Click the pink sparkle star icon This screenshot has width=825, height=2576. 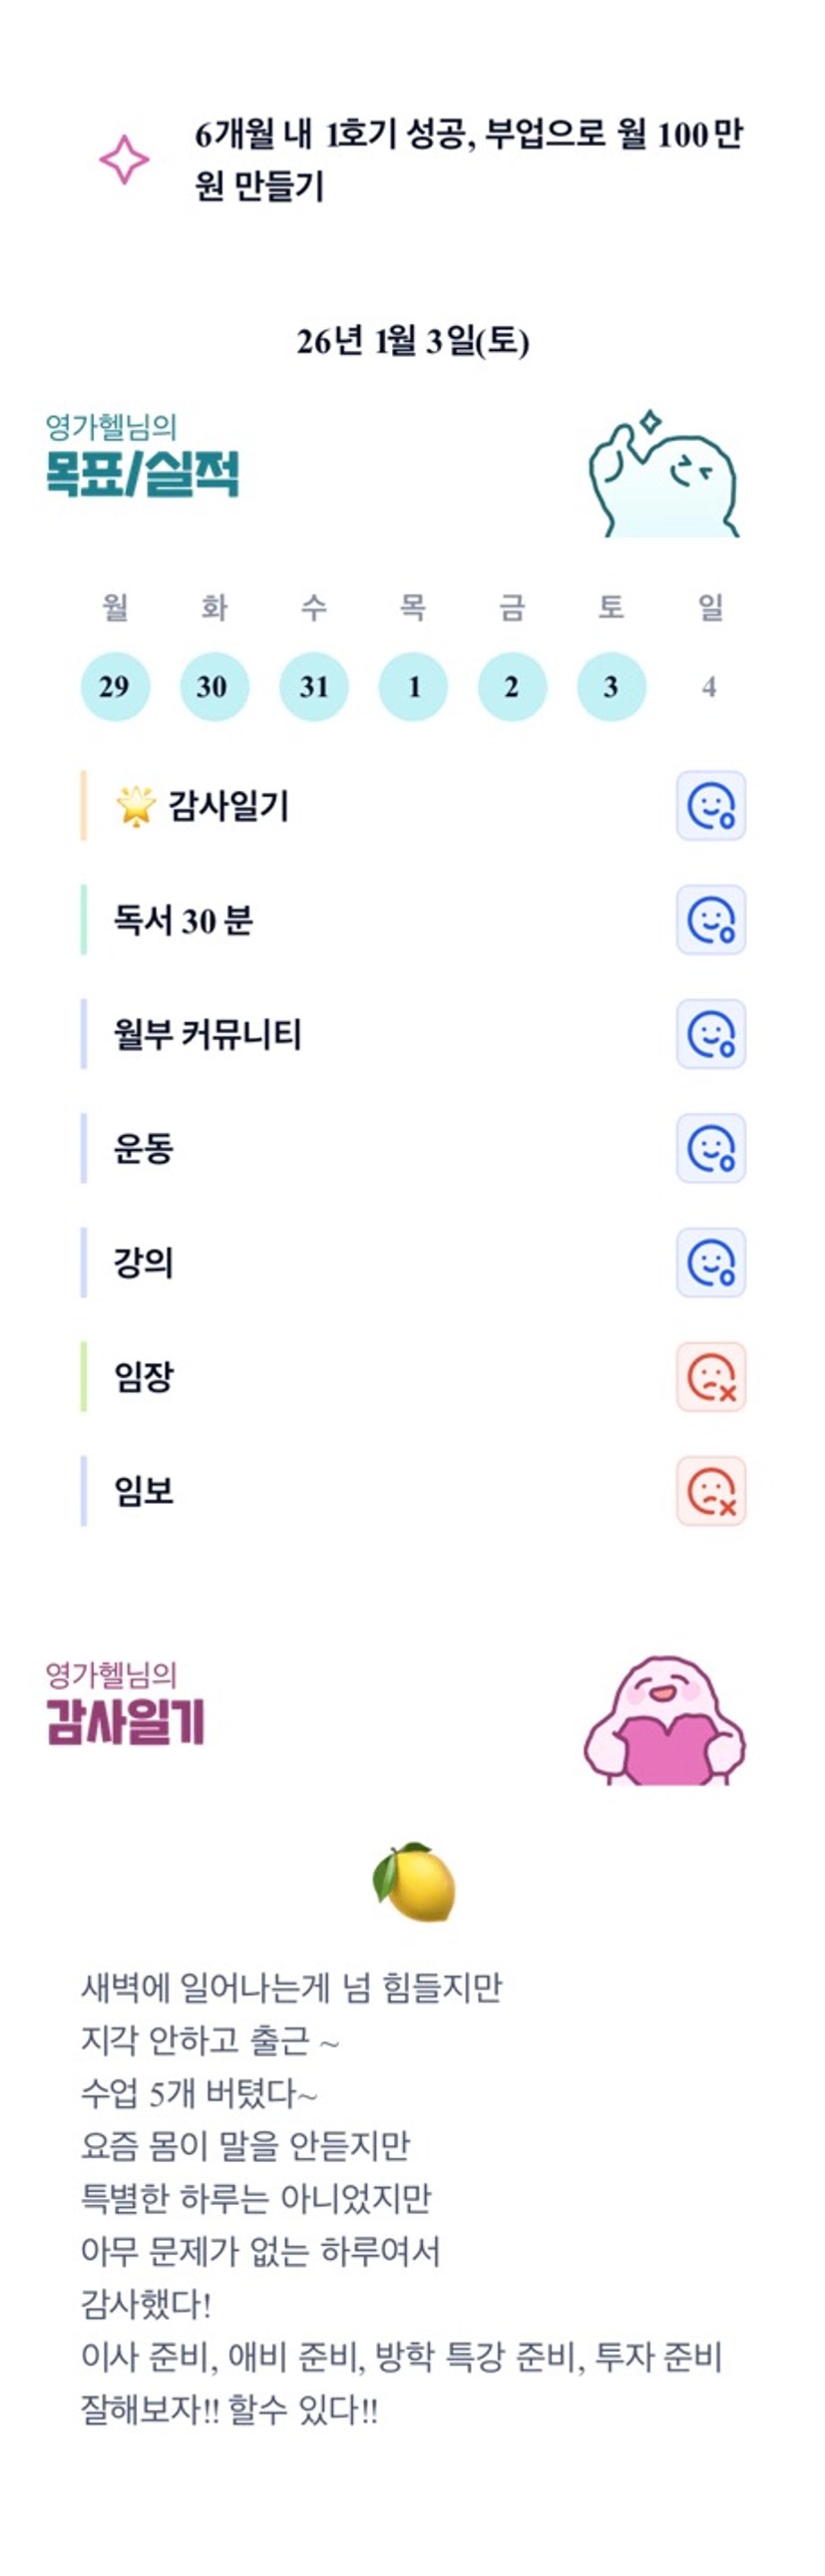(x=124, y=160)
